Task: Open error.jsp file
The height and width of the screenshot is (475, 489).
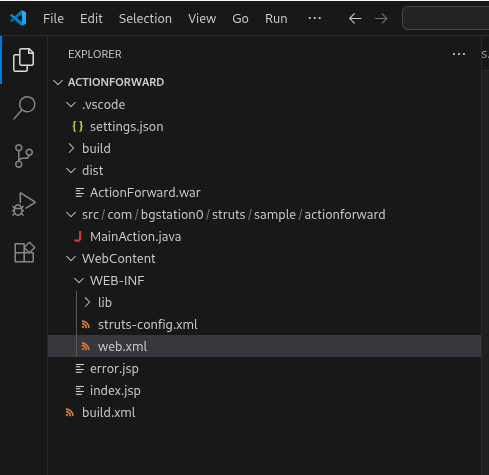Action: [114, 369]
